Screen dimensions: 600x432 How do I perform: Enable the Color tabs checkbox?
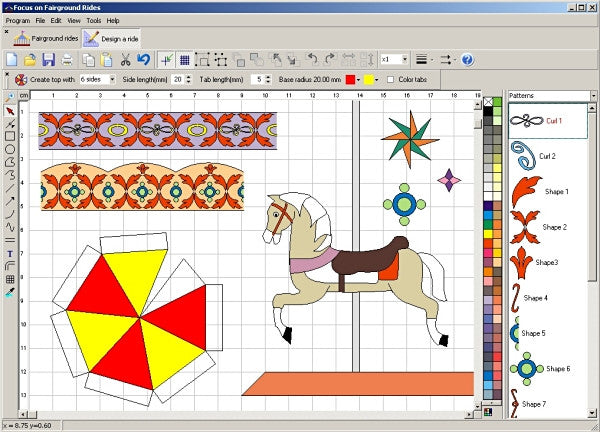[x=390, y=79]
